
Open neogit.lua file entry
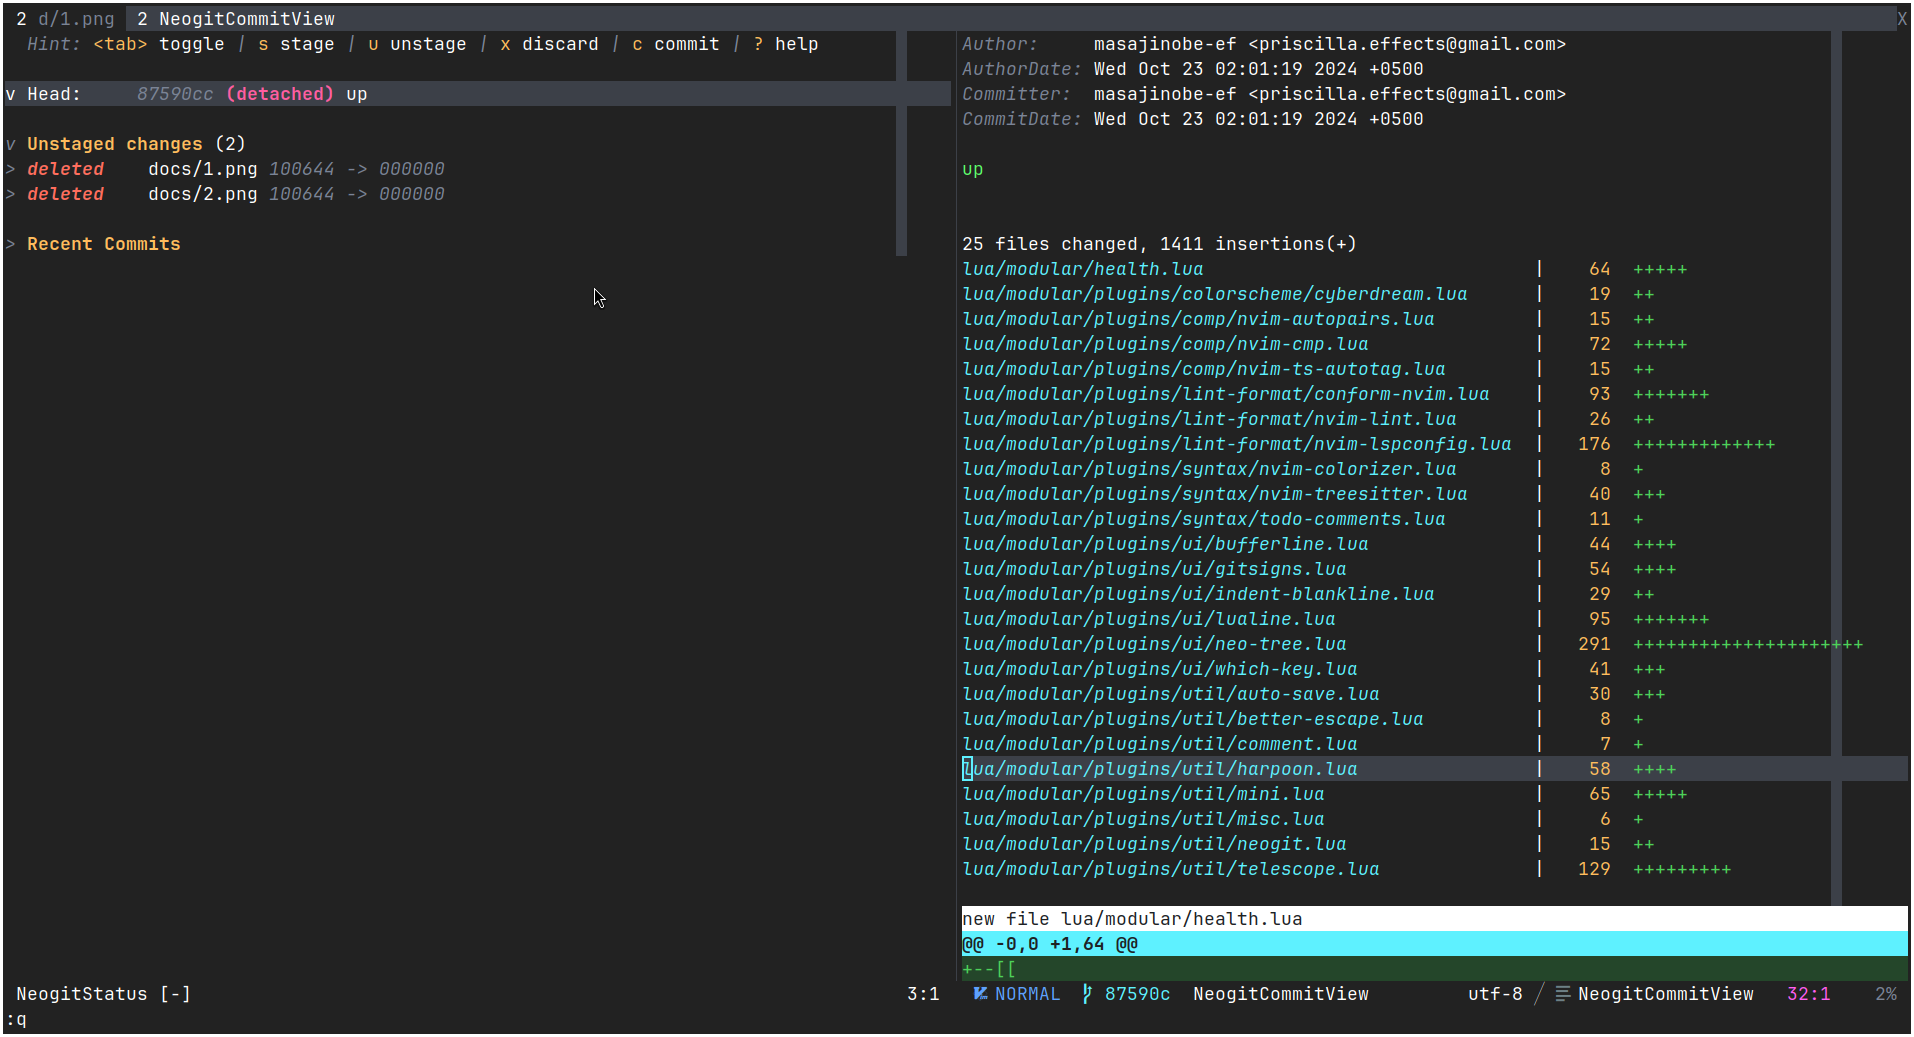click(x=1154, y=844)
